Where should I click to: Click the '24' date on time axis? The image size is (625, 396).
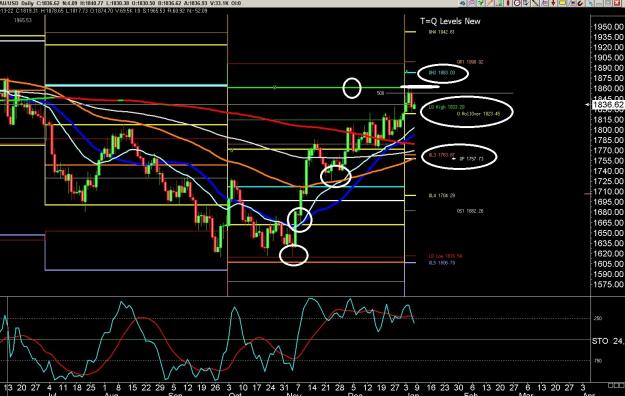(270, 388)
